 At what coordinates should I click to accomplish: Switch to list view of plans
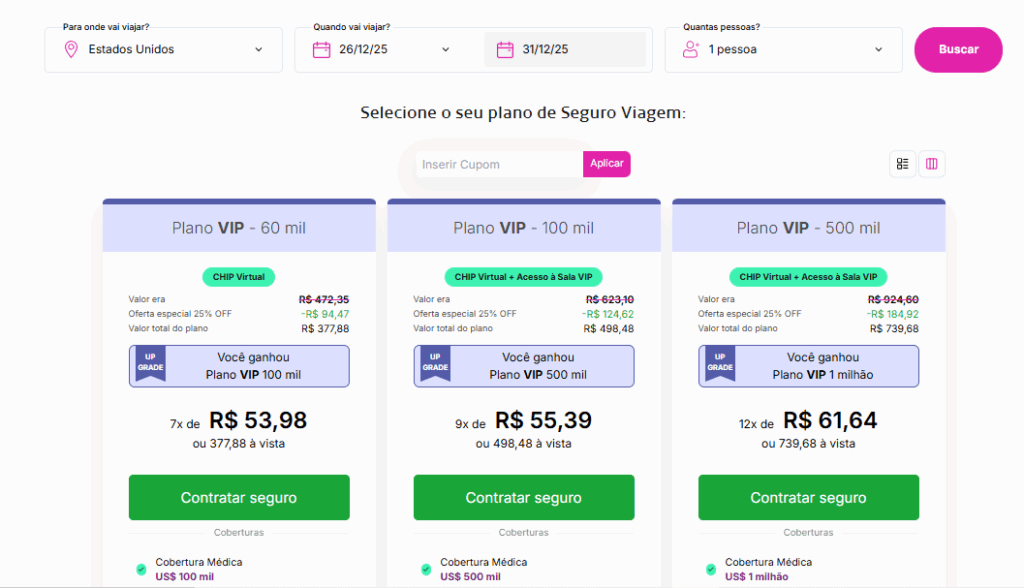[x=902, y=163]
